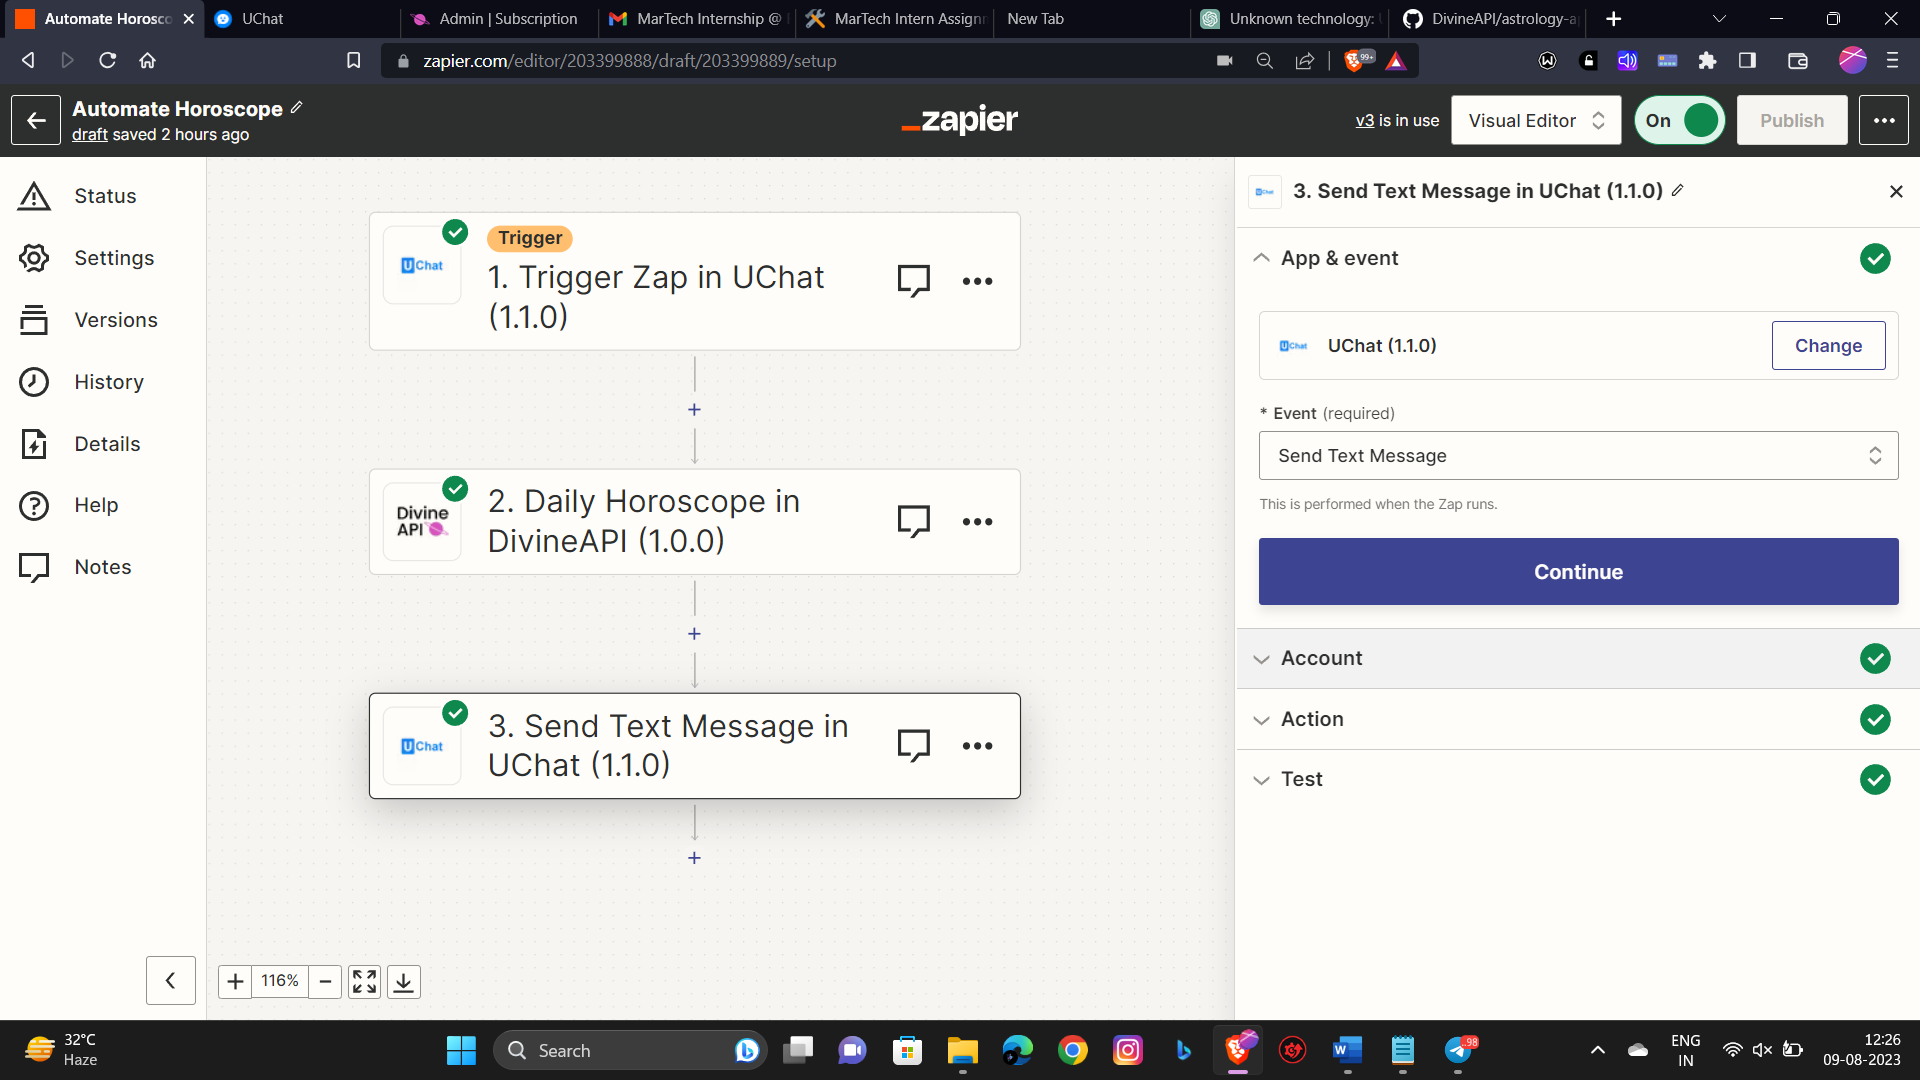This screenshot has width=1920, height=1080.
Task: Open the Versions panel
Action: pos(116,319)
